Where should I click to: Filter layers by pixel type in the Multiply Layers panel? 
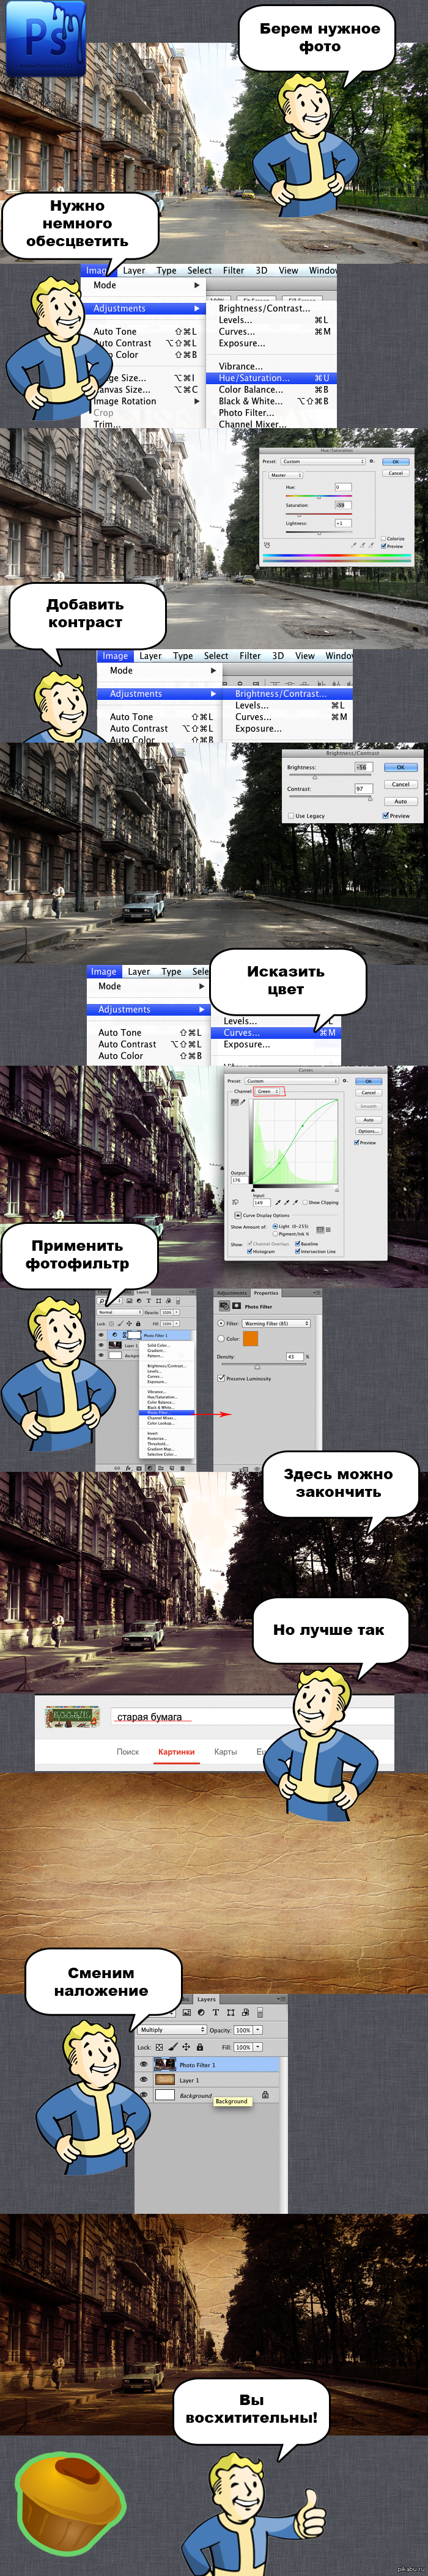pyautogui.click(x=187, y=2013)
